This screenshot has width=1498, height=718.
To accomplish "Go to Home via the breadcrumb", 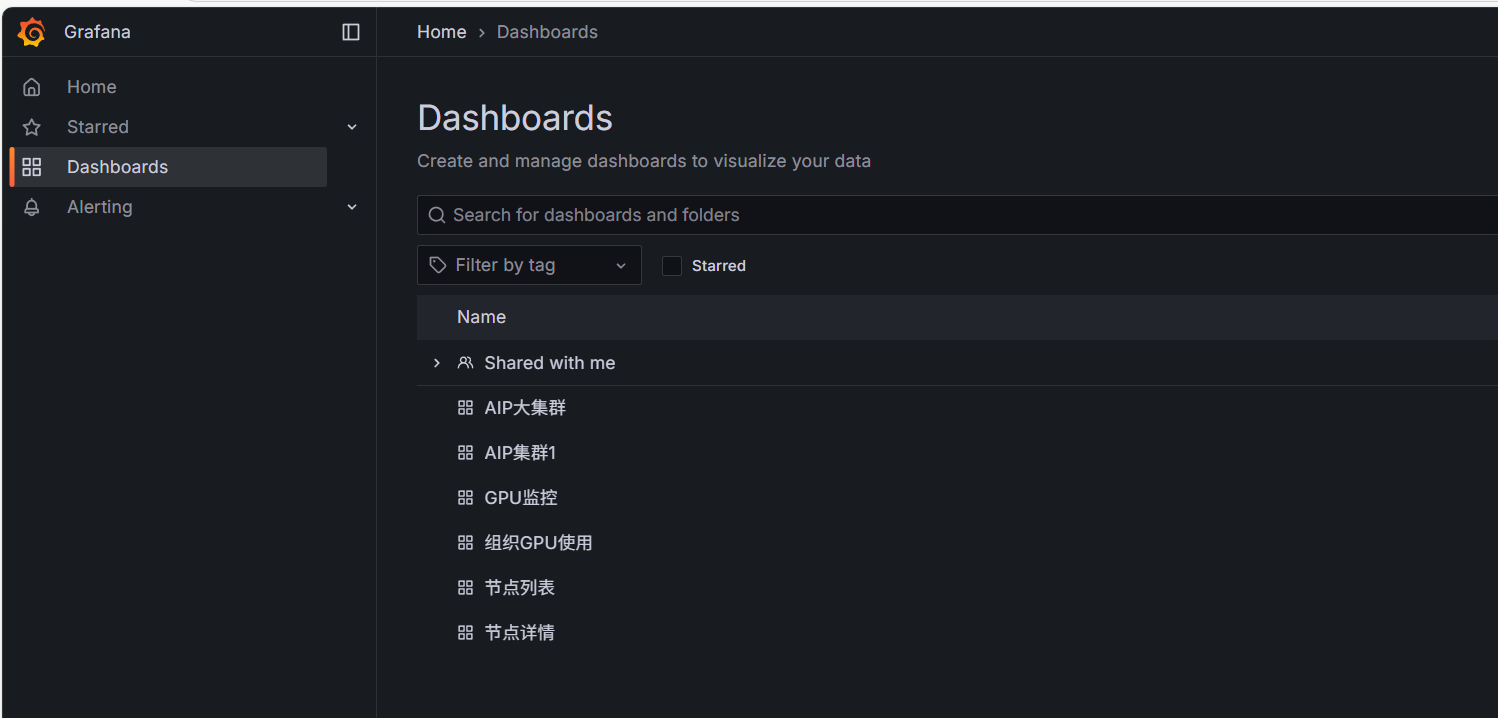I will (x=441, y=32).
